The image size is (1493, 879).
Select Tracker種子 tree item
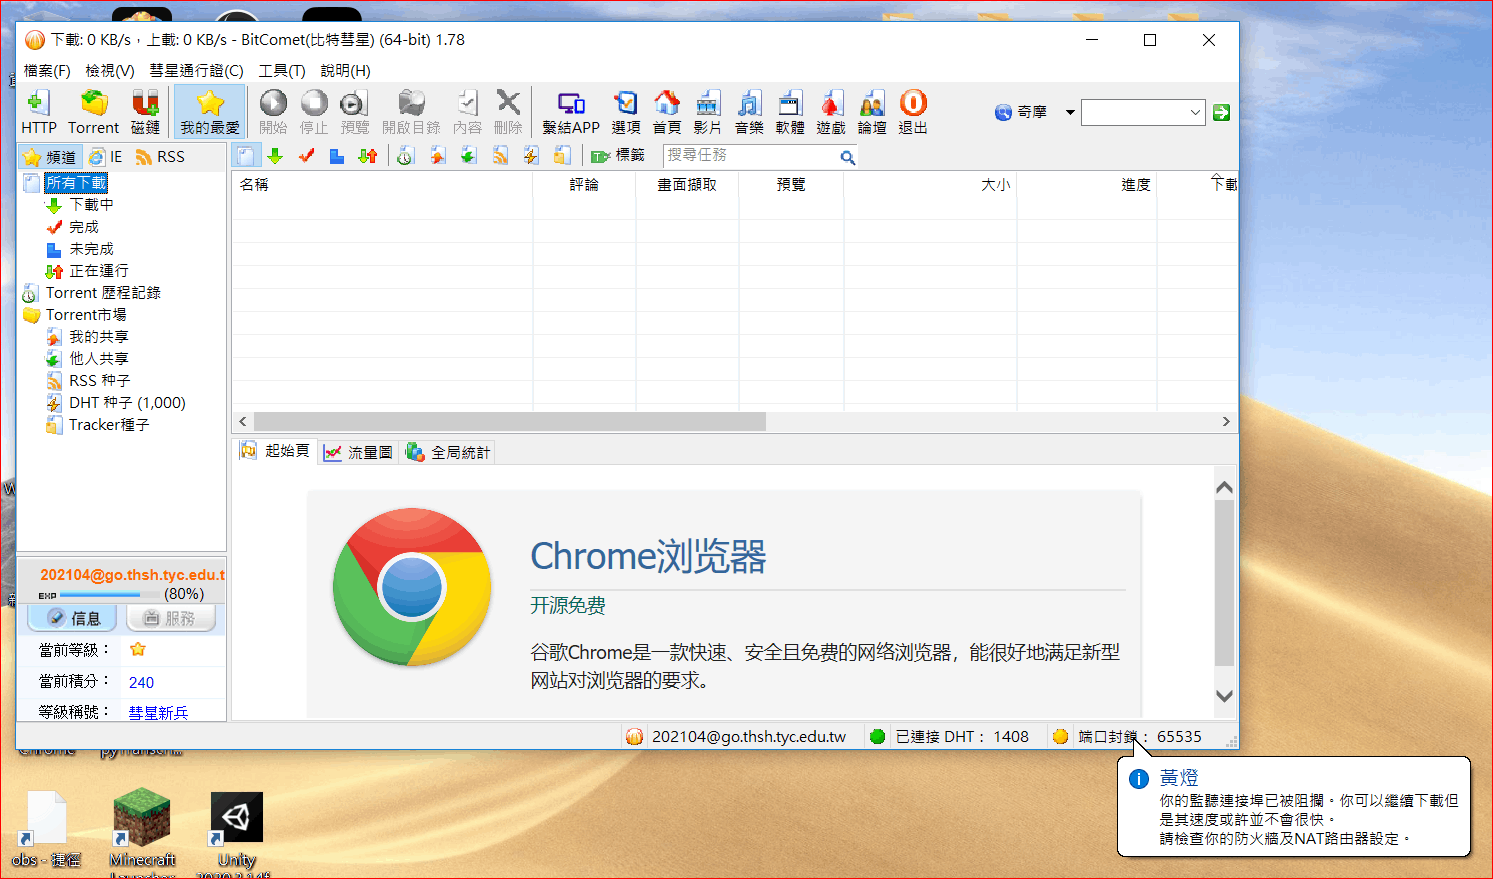tap(109, 425)
